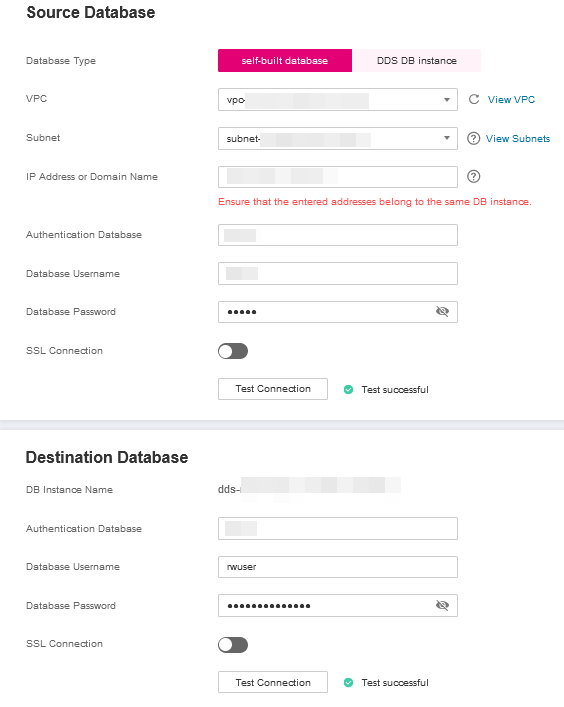Viewport: 564px width, 707px height.
Task: Focus the source Authentication Database field
Action: [338, 235]
